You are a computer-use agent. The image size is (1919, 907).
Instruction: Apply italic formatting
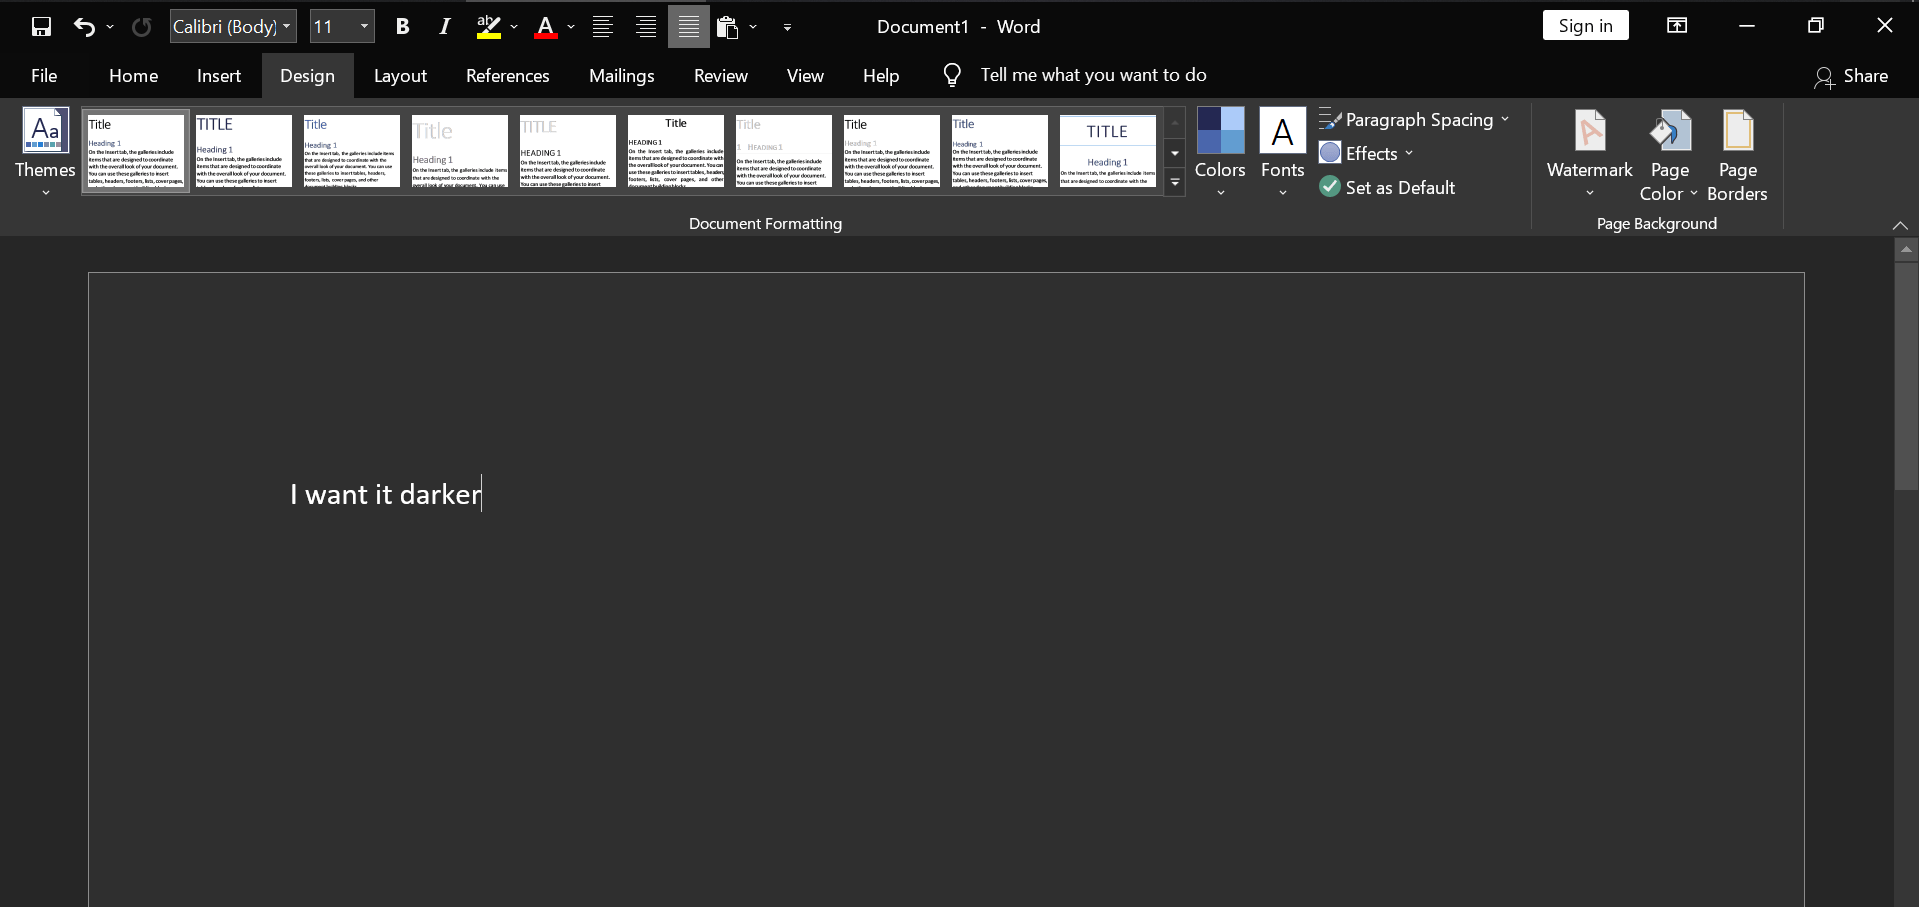click(x=444, y=26)
